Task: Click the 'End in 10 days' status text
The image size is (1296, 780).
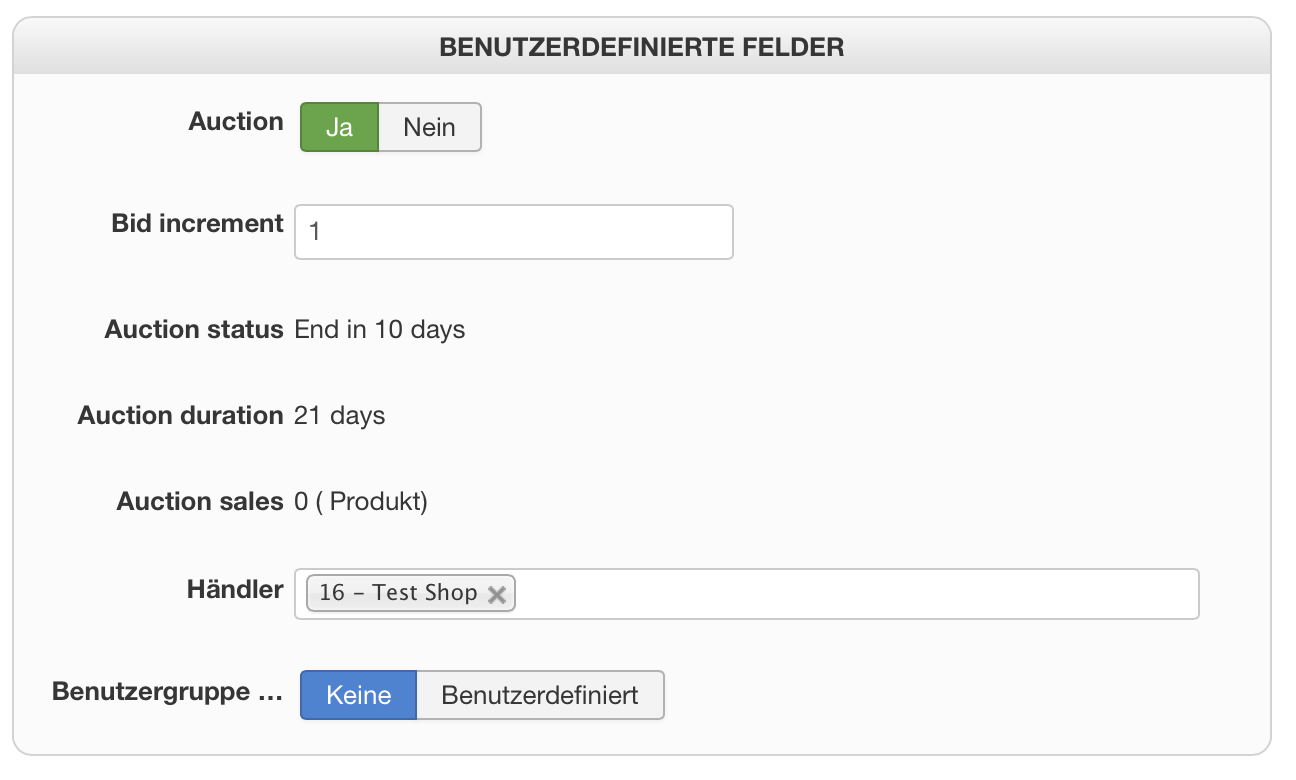Action: pos(380,329)
